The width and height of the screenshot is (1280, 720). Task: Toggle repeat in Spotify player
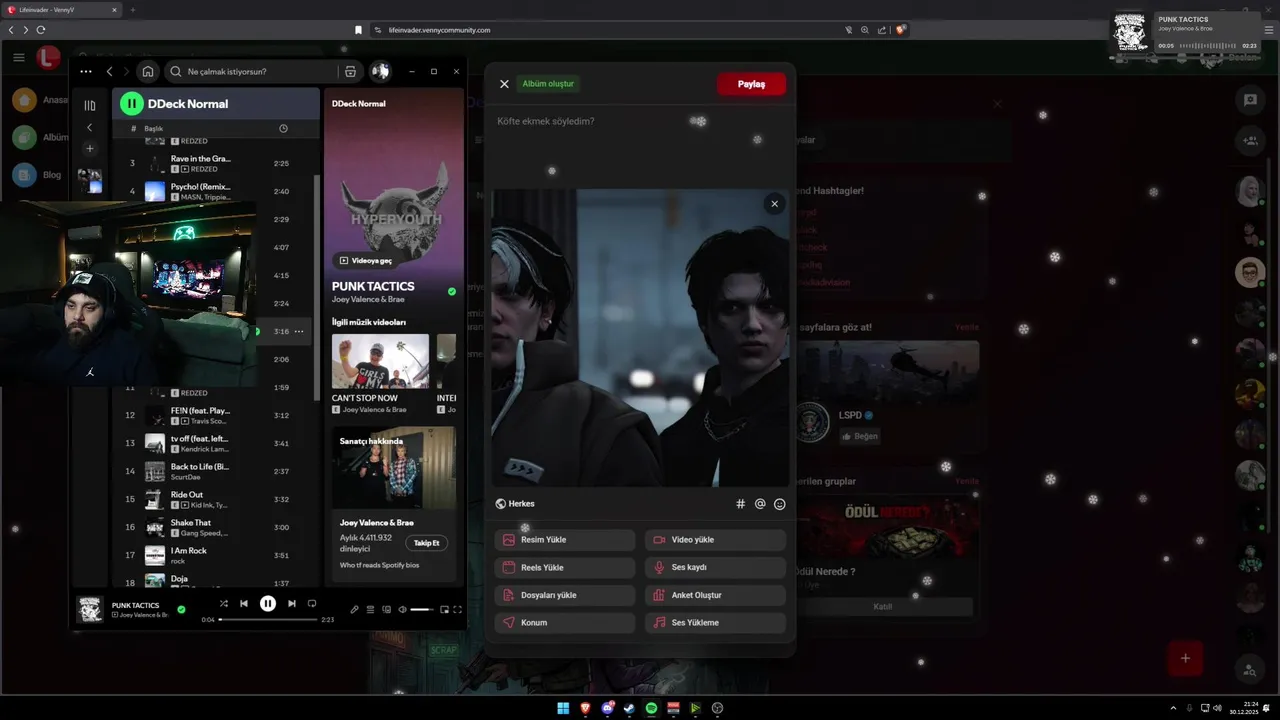click(312, 603)
